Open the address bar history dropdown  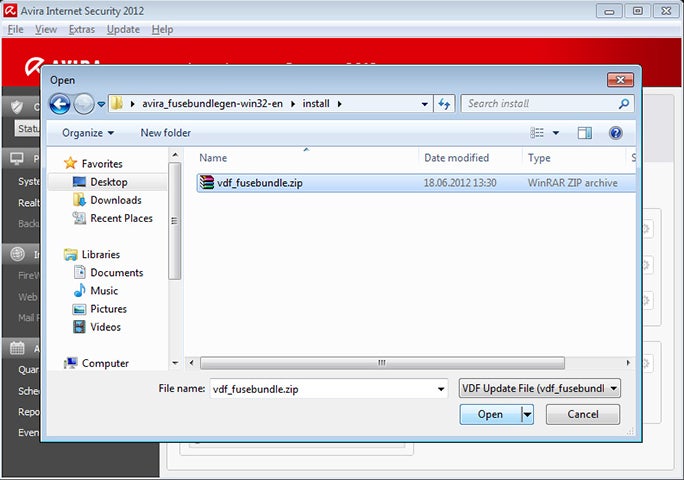tap(424, 104)
